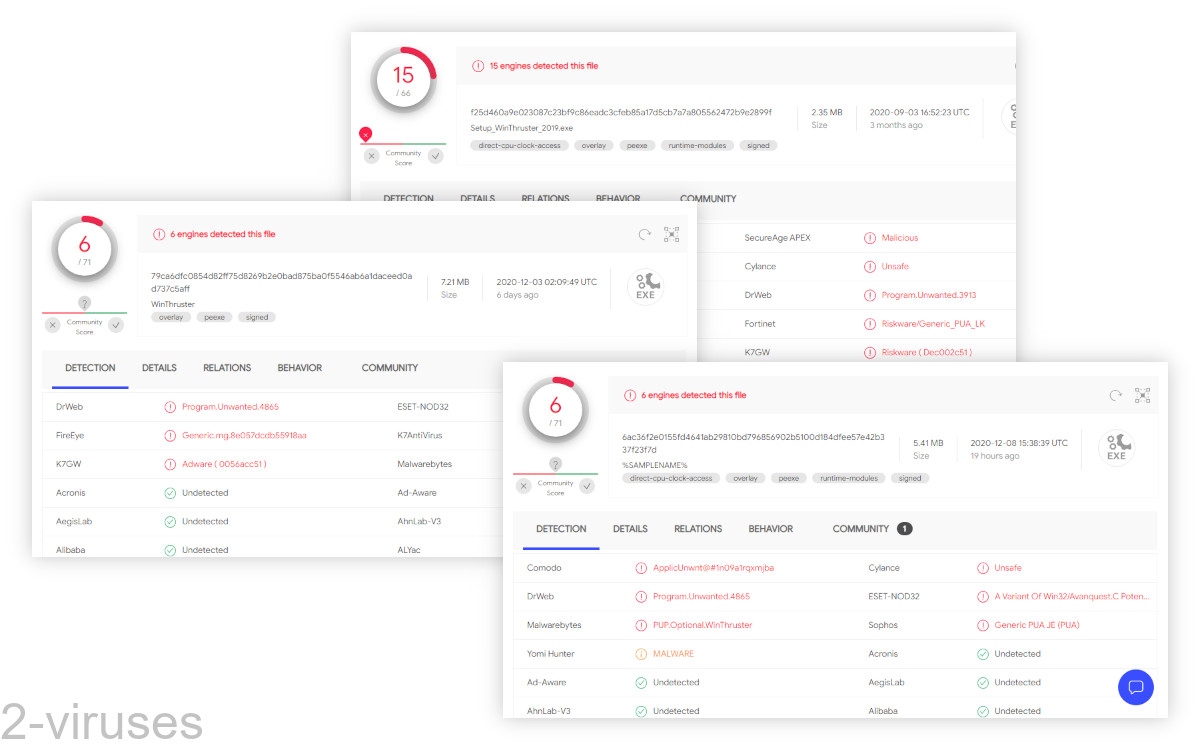Image resolution: width=1200 pixels, height=750 pixels.
Task: Click 'Unsafe' Cylance result in top window
Action: [895, 267]
